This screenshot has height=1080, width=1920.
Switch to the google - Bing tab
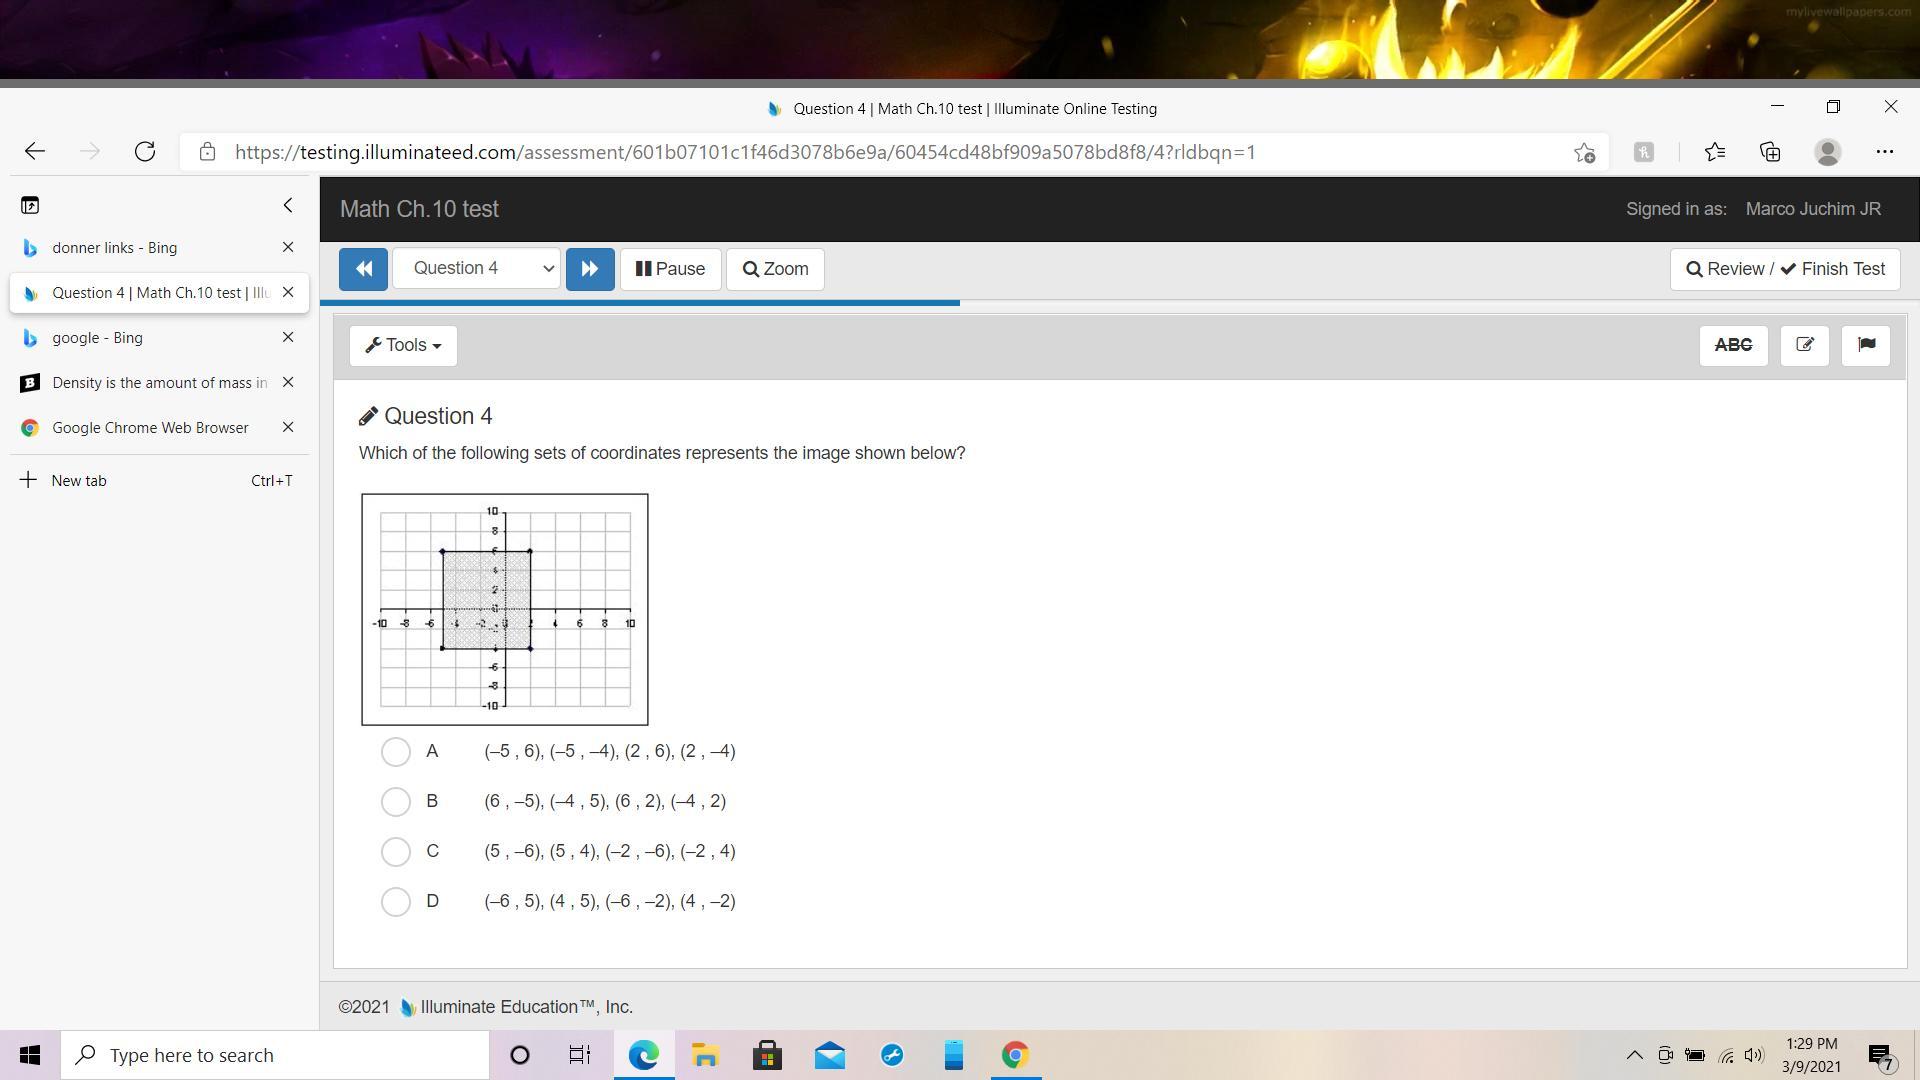click(97, 338)
